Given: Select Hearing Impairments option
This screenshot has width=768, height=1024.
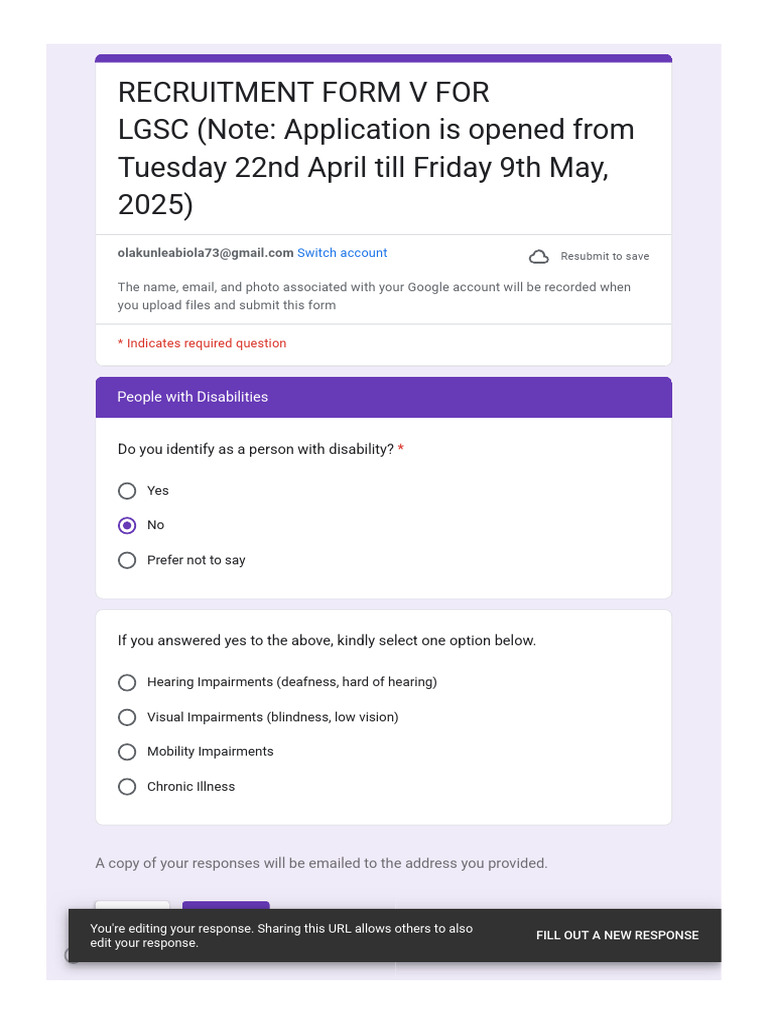Looking at the screenshot, I should coord(127,682).
